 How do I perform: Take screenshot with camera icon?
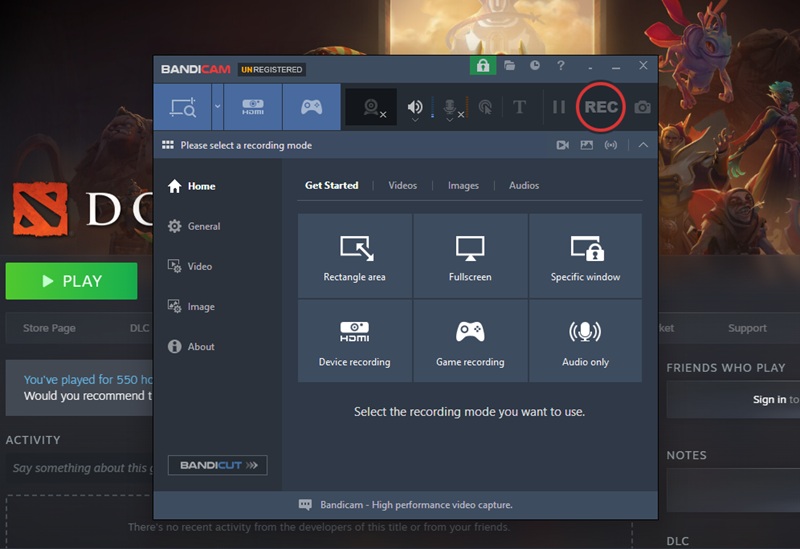click(x=642, y=107)
